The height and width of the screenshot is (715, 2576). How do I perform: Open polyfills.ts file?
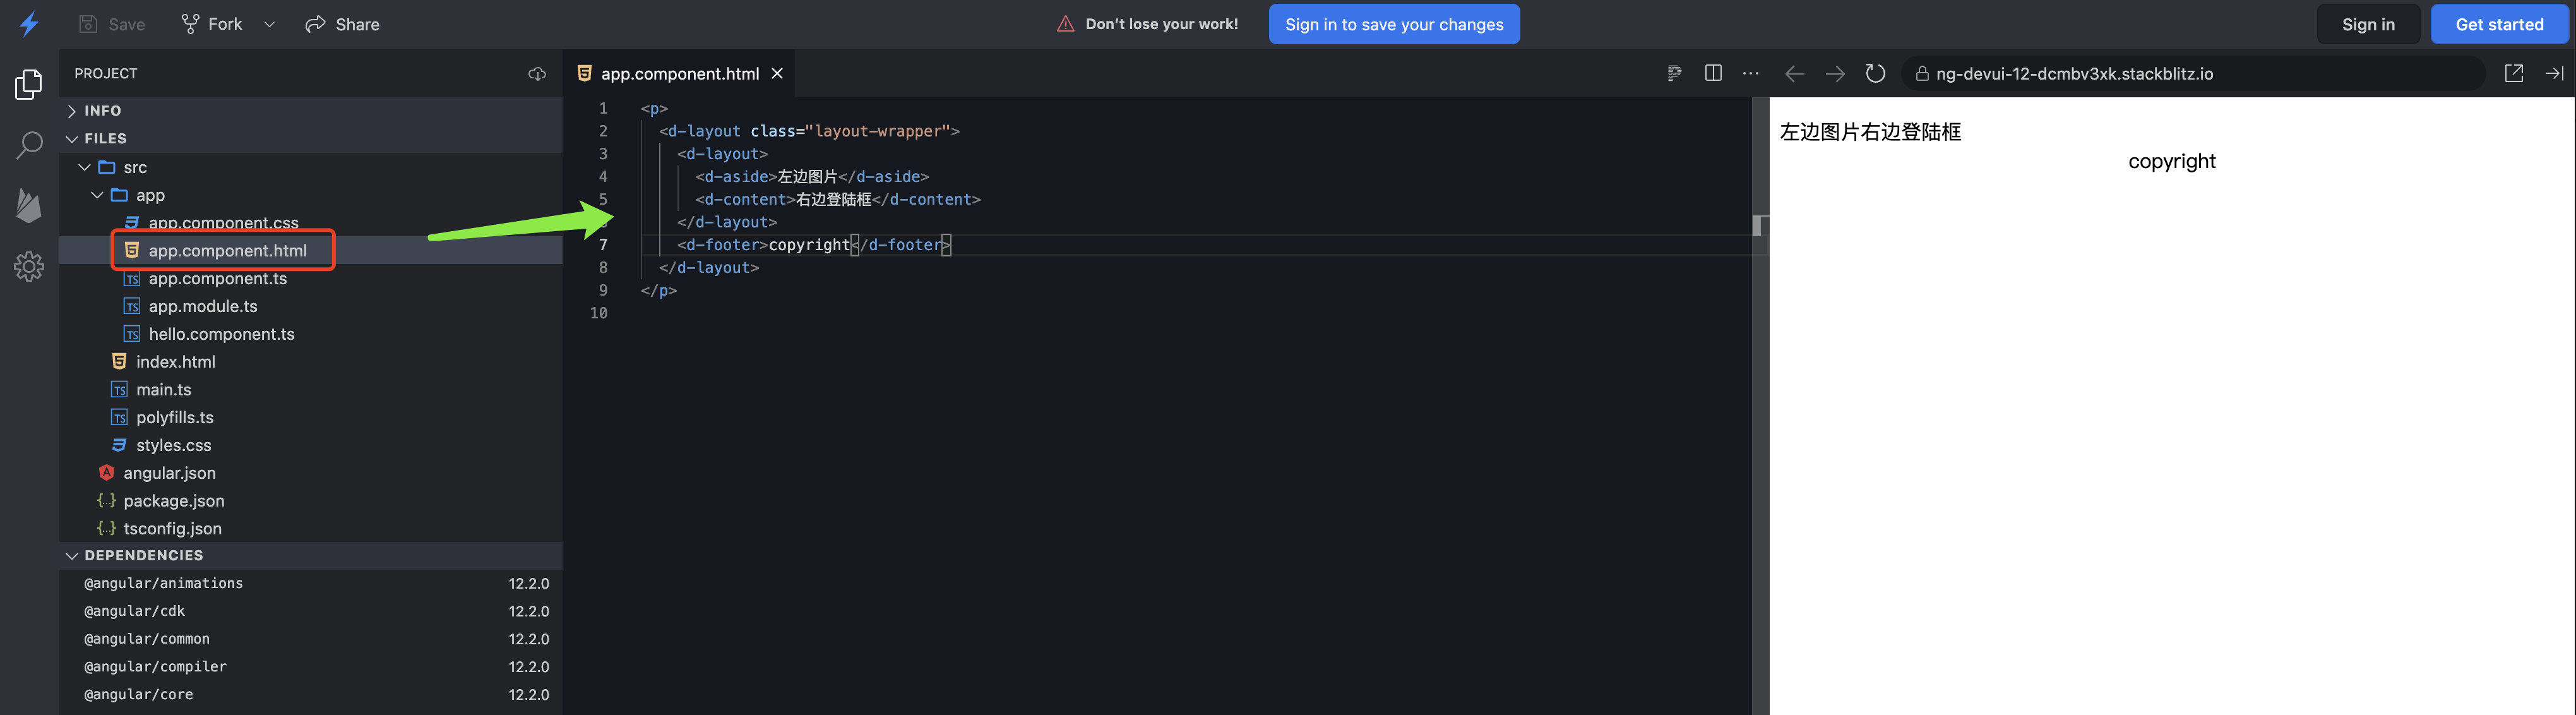pos(311,417)
